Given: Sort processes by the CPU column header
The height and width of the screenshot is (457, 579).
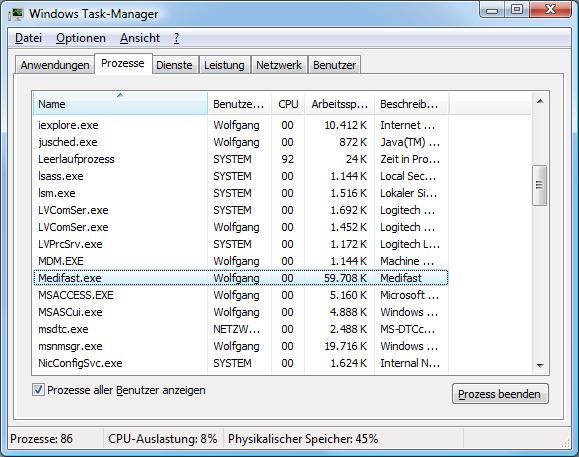Looking at the screenshot, I should (x=288, y=104).
